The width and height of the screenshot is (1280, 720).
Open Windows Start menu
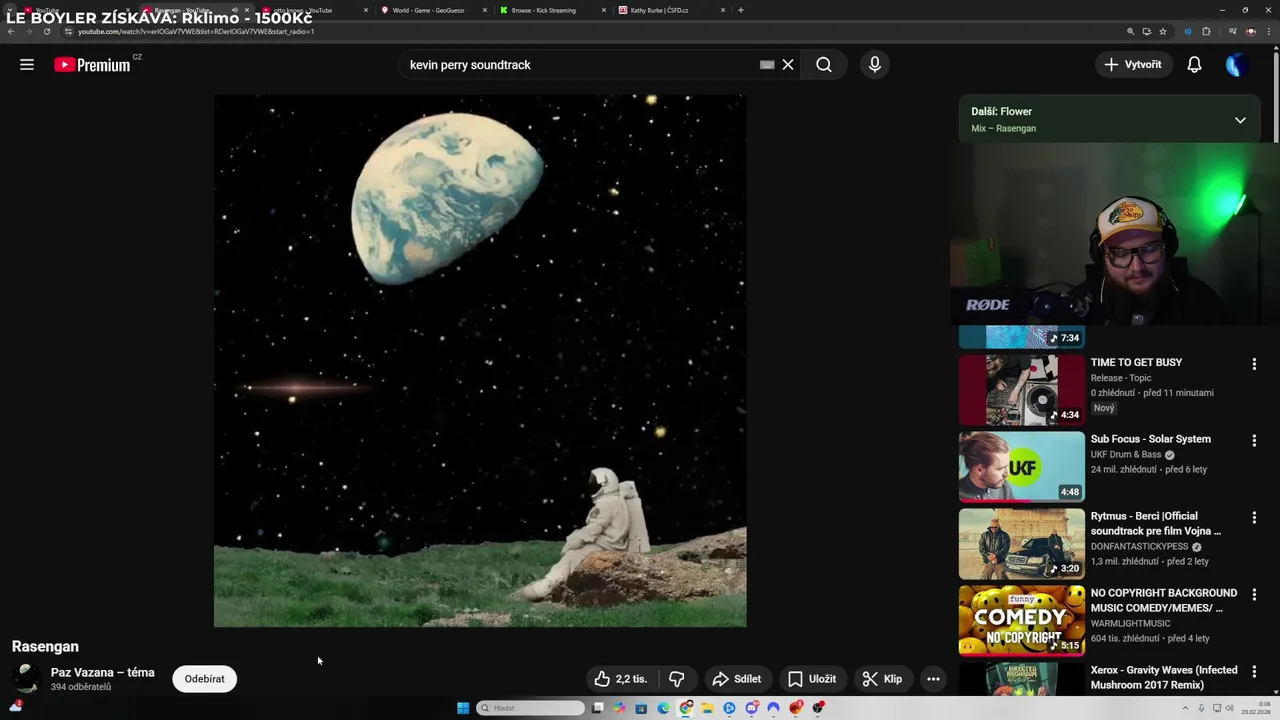(463, 708)
